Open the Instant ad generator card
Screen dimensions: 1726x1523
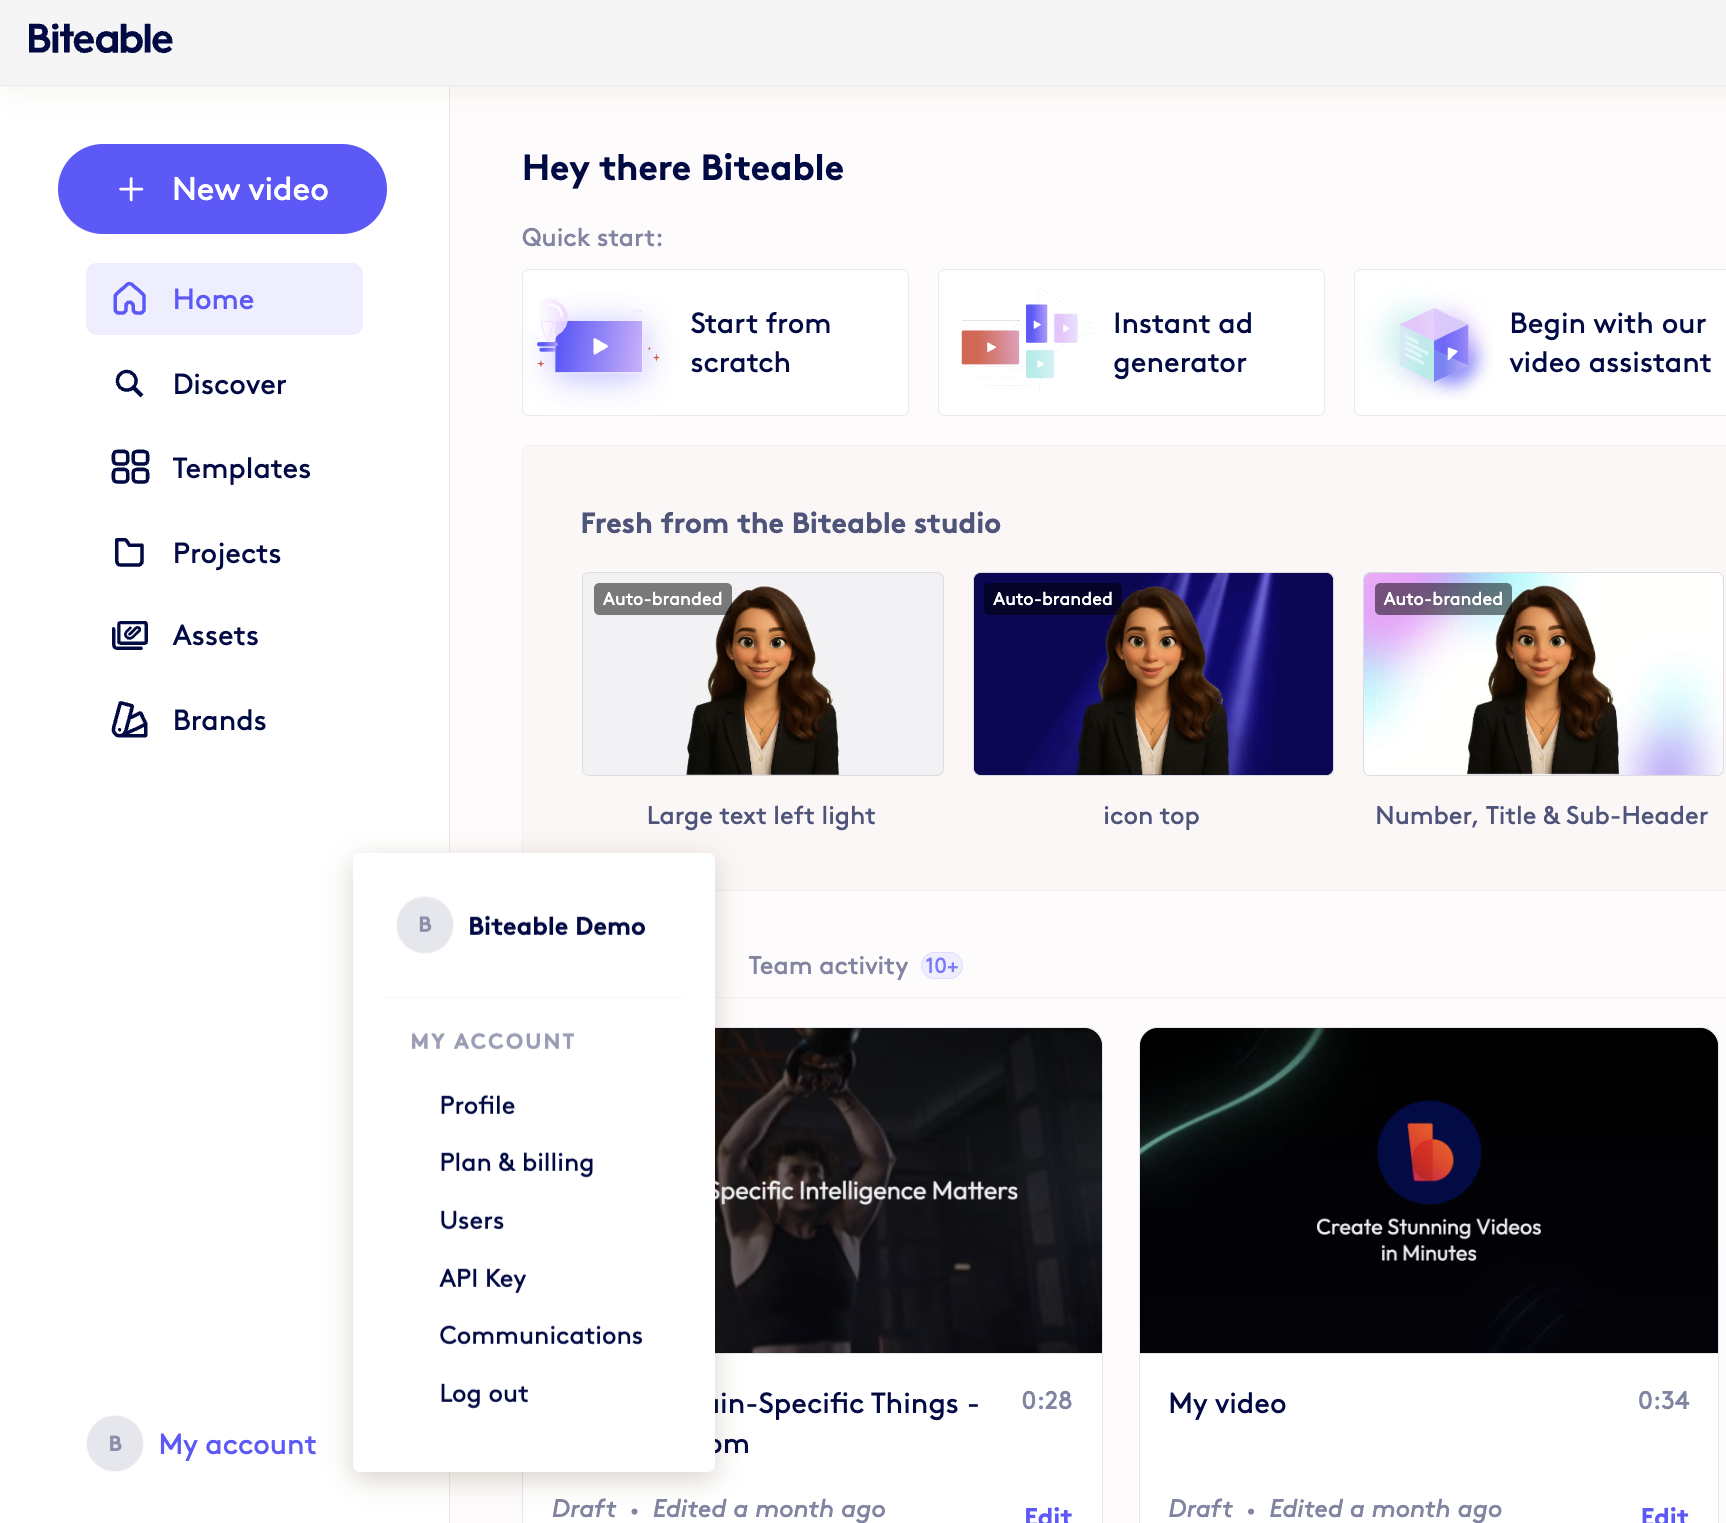click(x=1130, y=343)
